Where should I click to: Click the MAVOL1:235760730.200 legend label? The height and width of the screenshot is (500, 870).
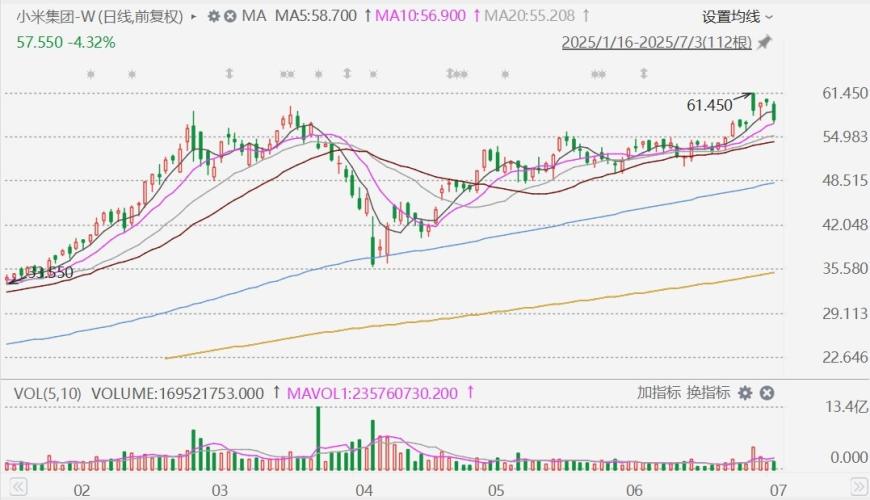coord(373,393)
